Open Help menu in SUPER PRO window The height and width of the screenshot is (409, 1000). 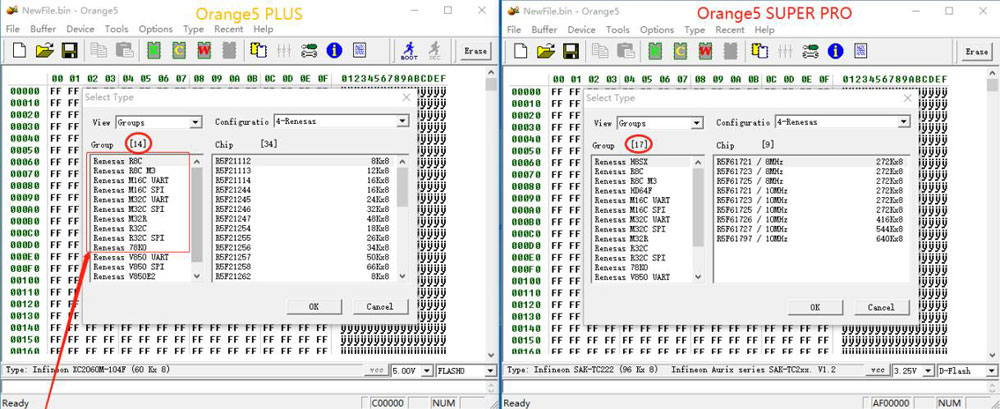(764, 29)
